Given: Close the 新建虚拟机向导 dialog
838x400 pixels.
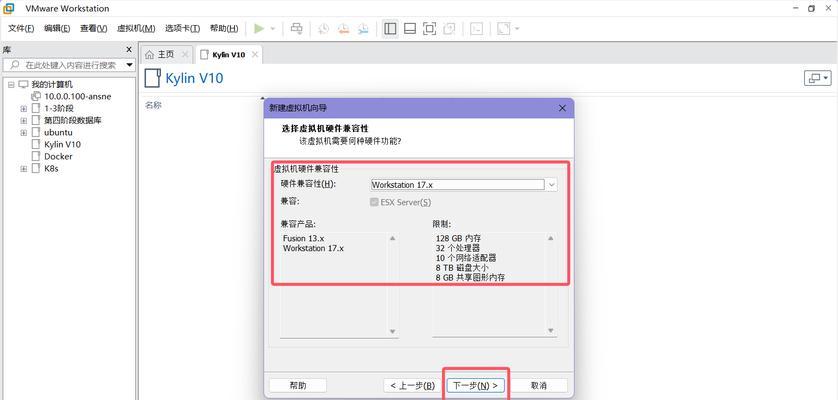Looking at the screenshot, I should click(x=562, y=108).
